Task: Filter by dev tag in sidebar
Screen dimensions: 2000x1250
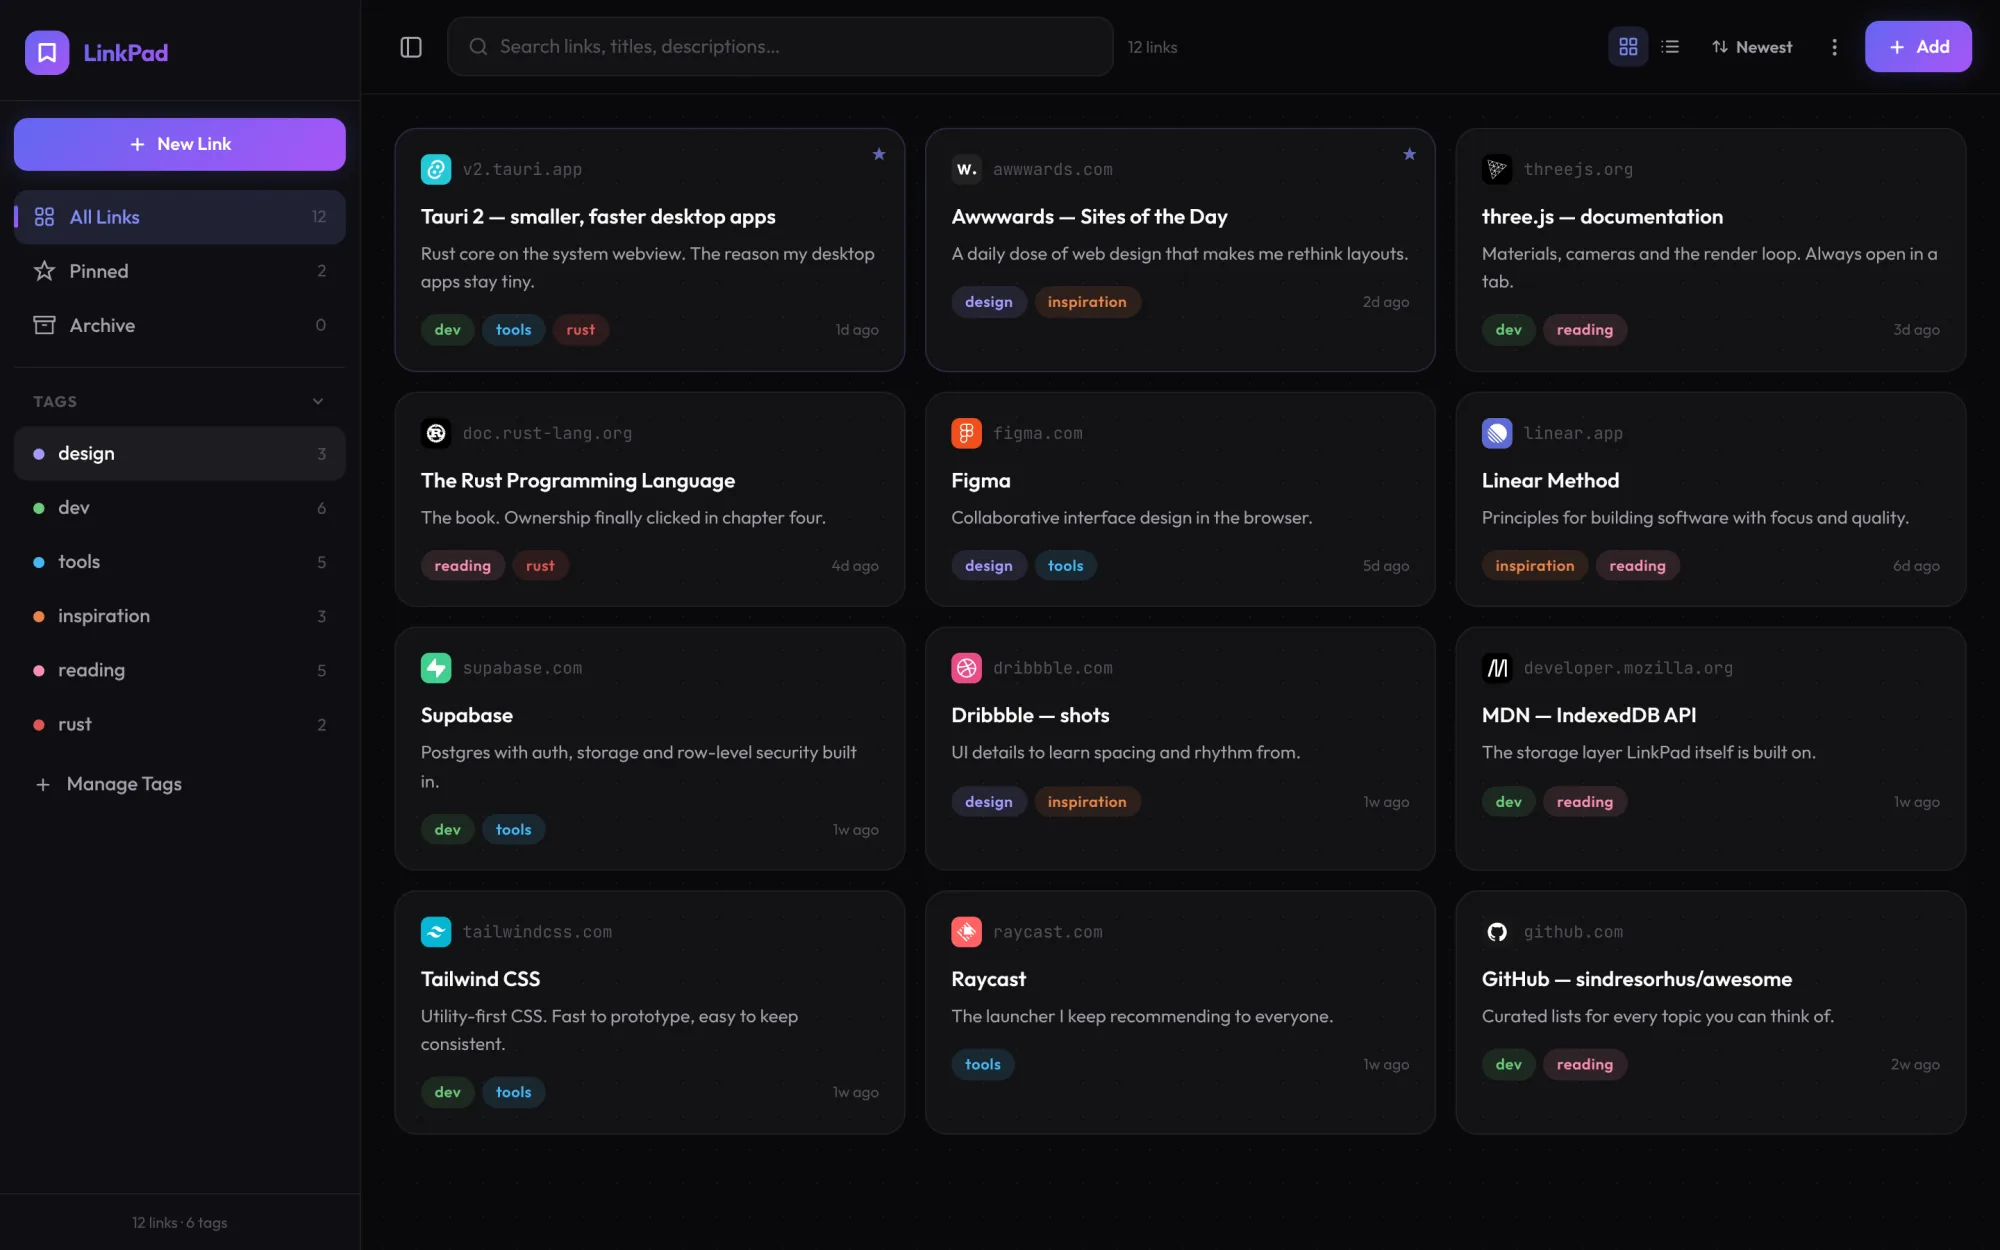Action: 180,508
